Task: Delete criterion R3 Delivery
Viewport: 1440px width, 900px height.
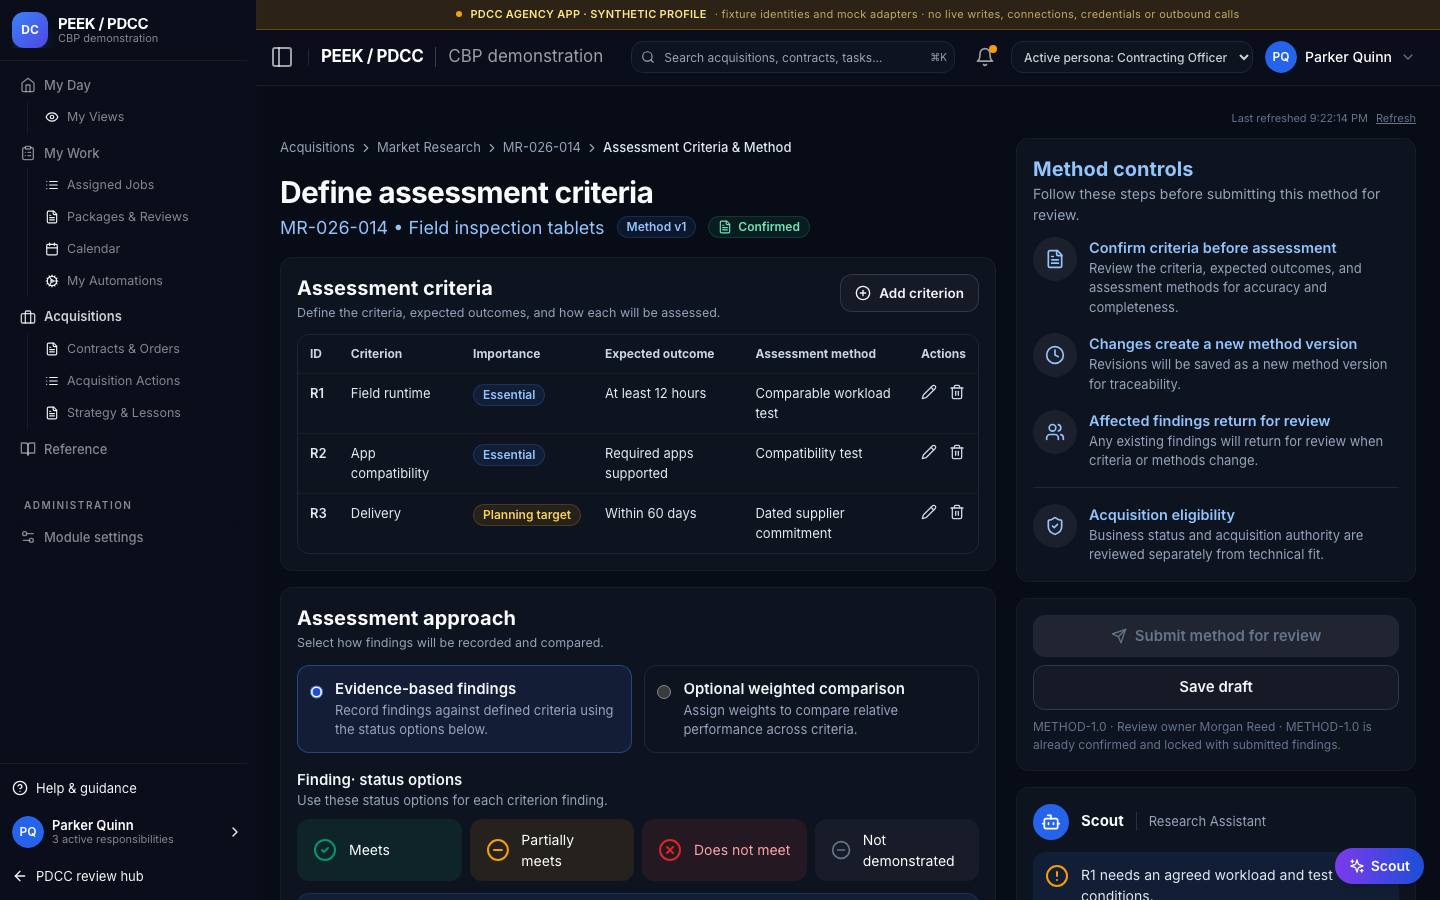Action: point(957,512)
